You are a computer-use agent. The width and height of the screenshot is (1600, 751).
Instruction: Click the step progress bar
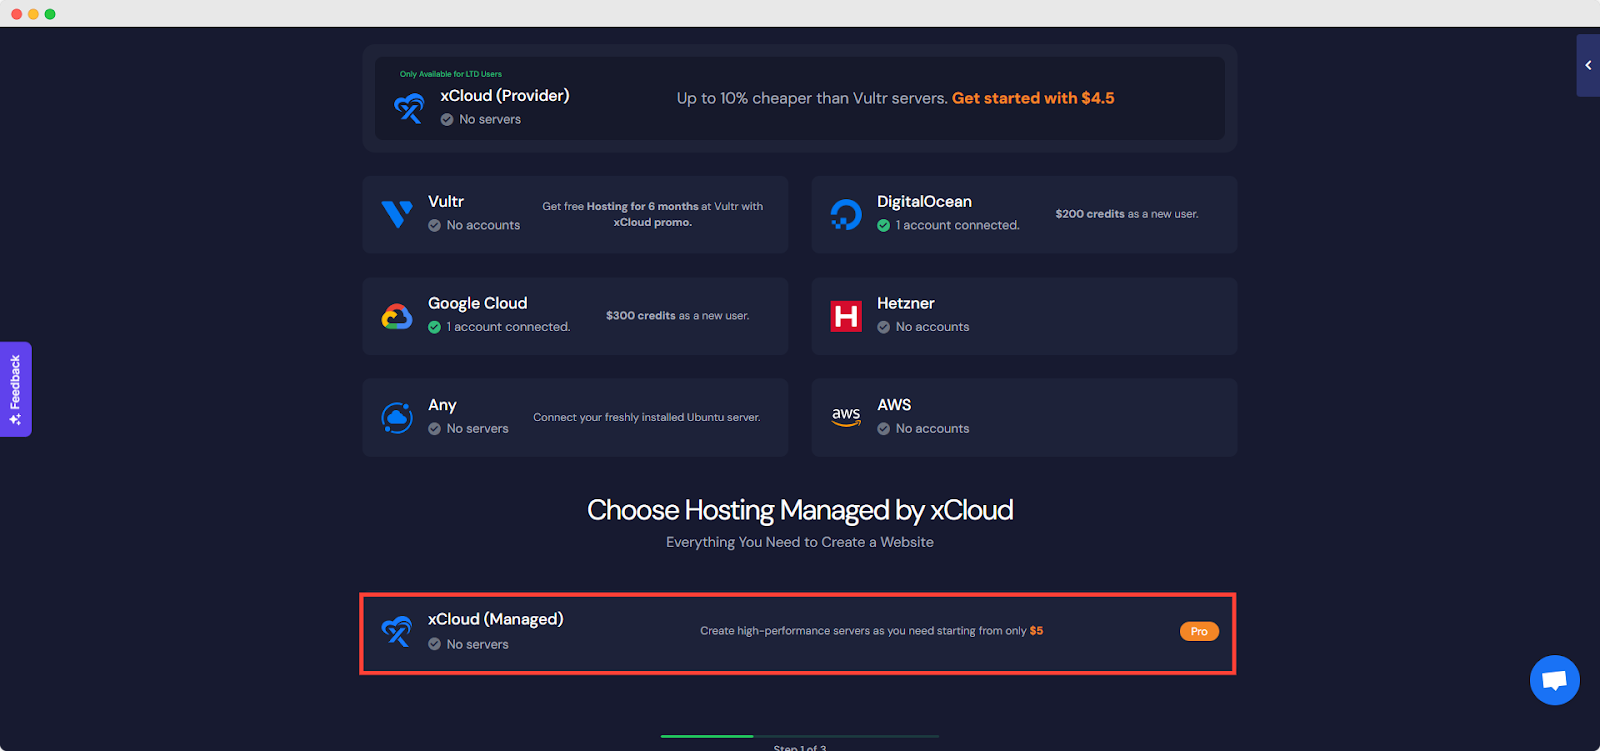tap(799, 736)
